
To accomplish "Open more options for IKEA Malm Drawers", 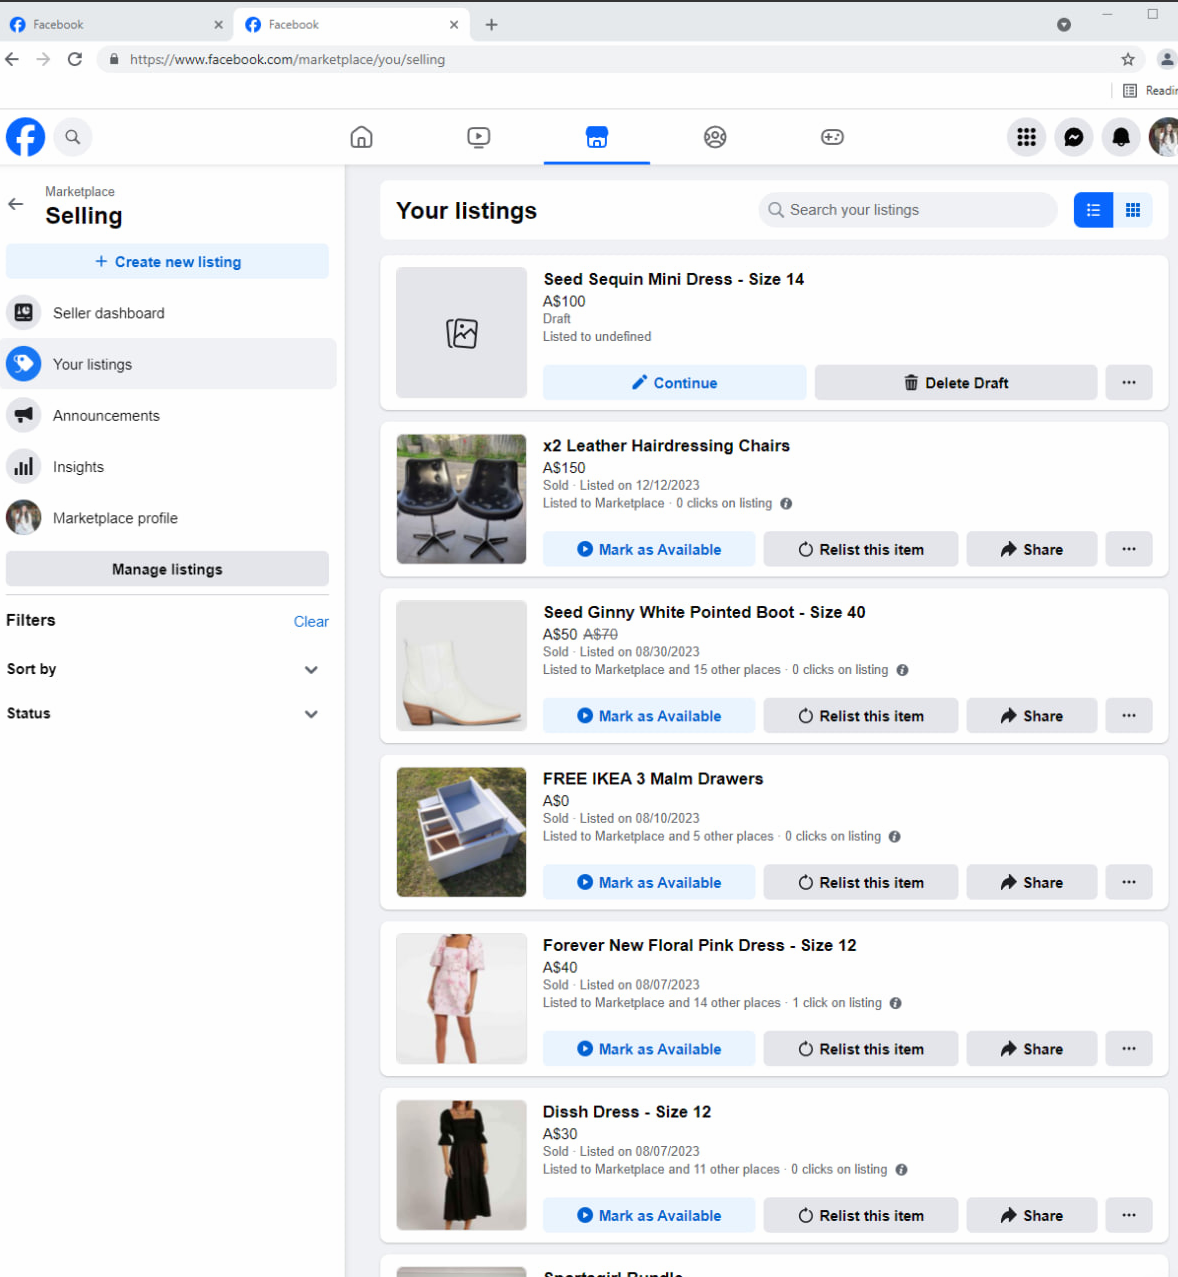I will click(x=1129, y=882).
